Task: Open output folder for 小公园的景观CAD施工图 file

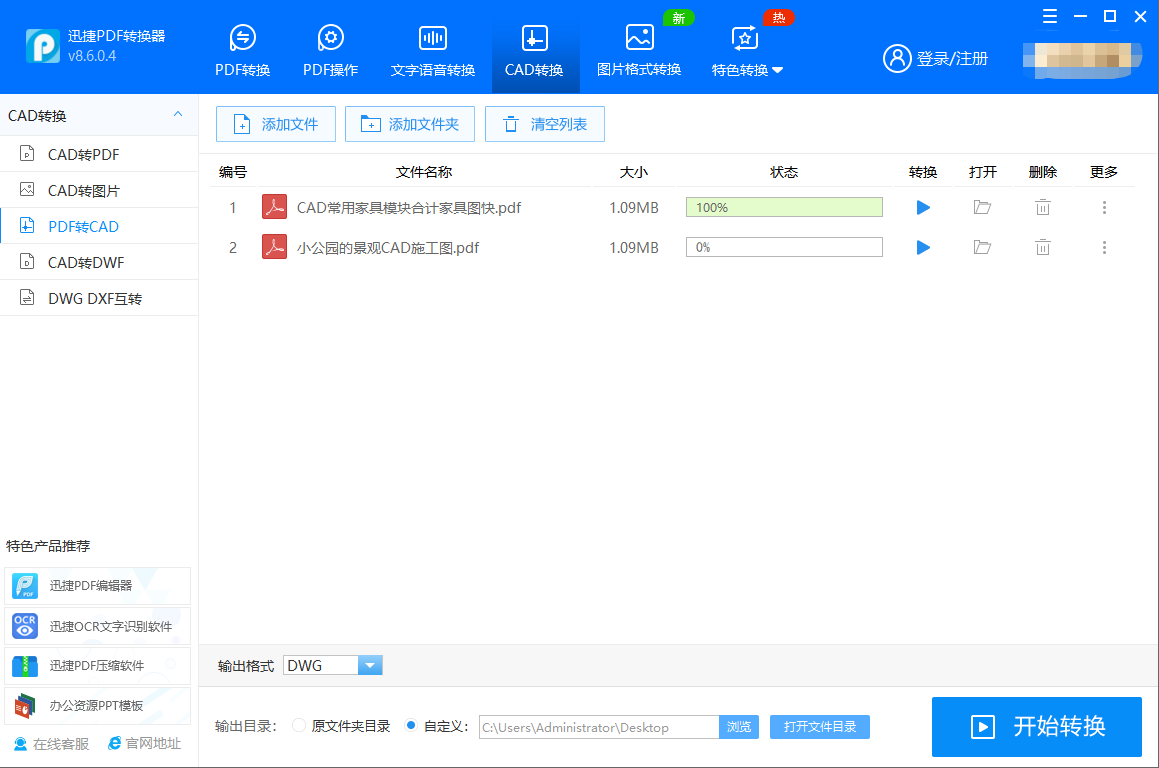Action: pos(982,248)
